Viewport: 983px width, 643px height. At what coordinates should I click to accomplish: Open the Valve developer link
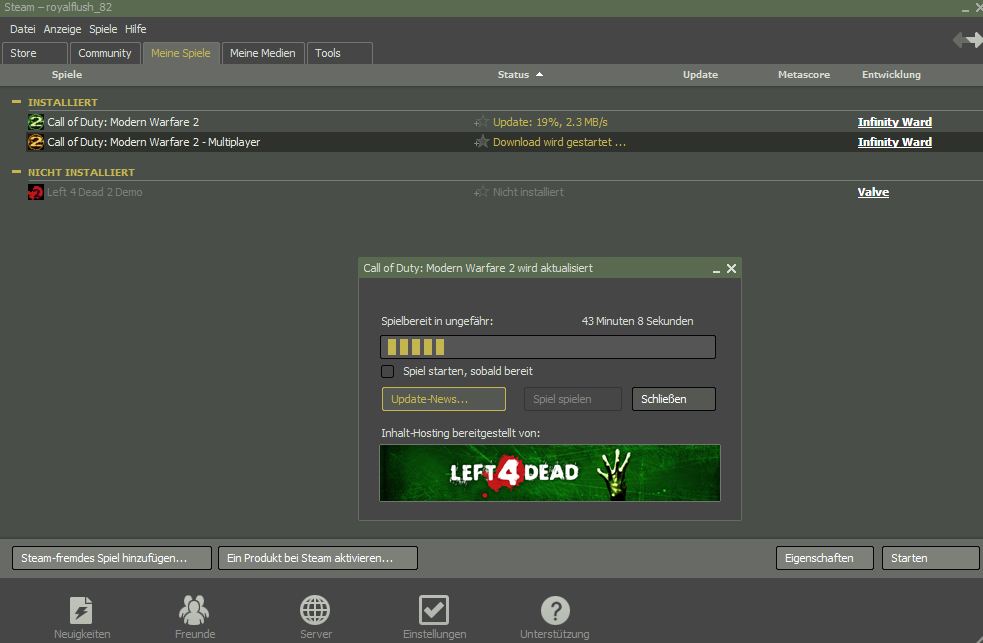pos(873,192)
